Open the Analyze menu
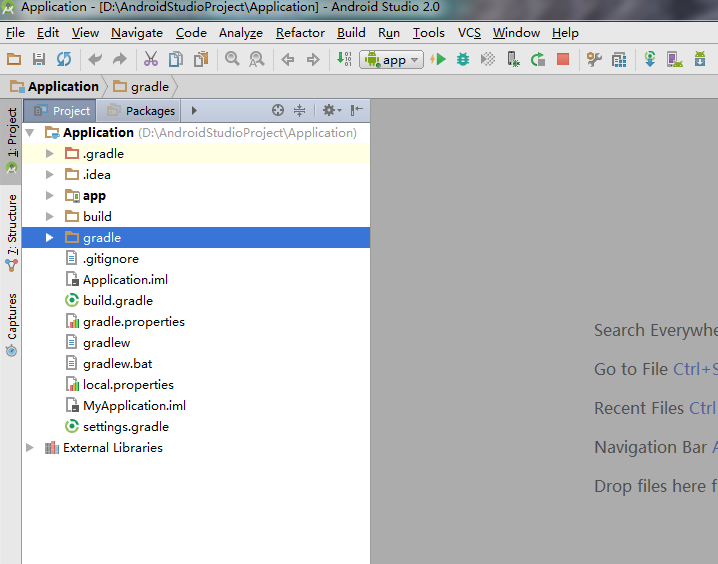 pyautogui.click(x=241, y=33)
